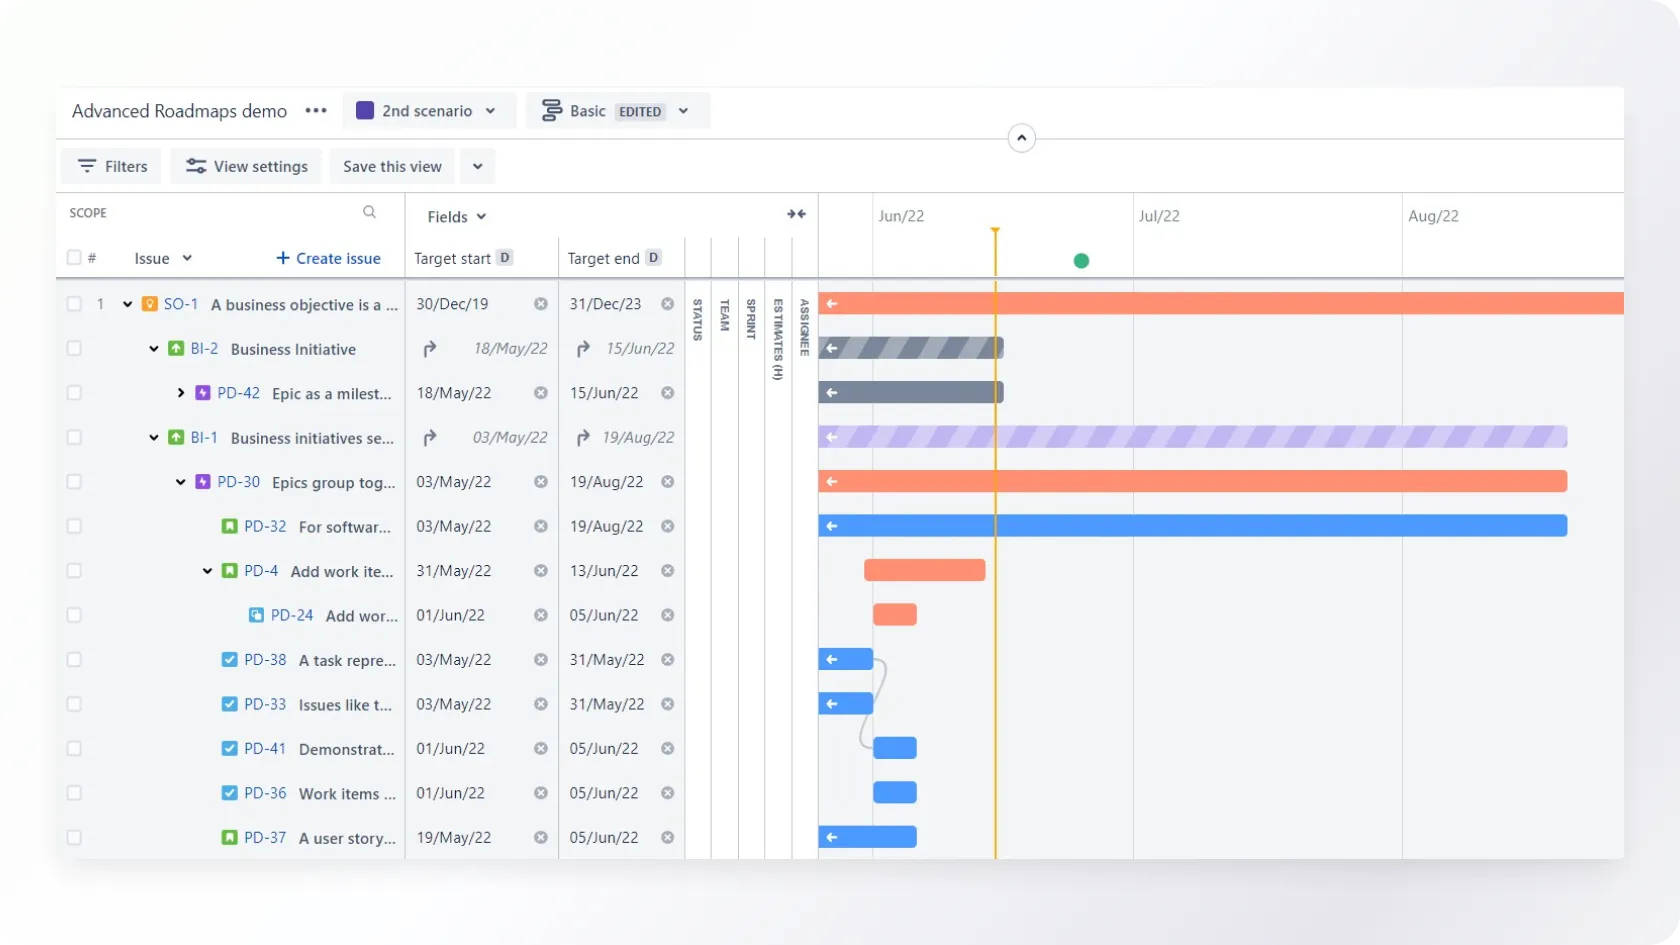Collapse the fields columns using arrows icon
The image size is (1680, 945).
(796, 214)
